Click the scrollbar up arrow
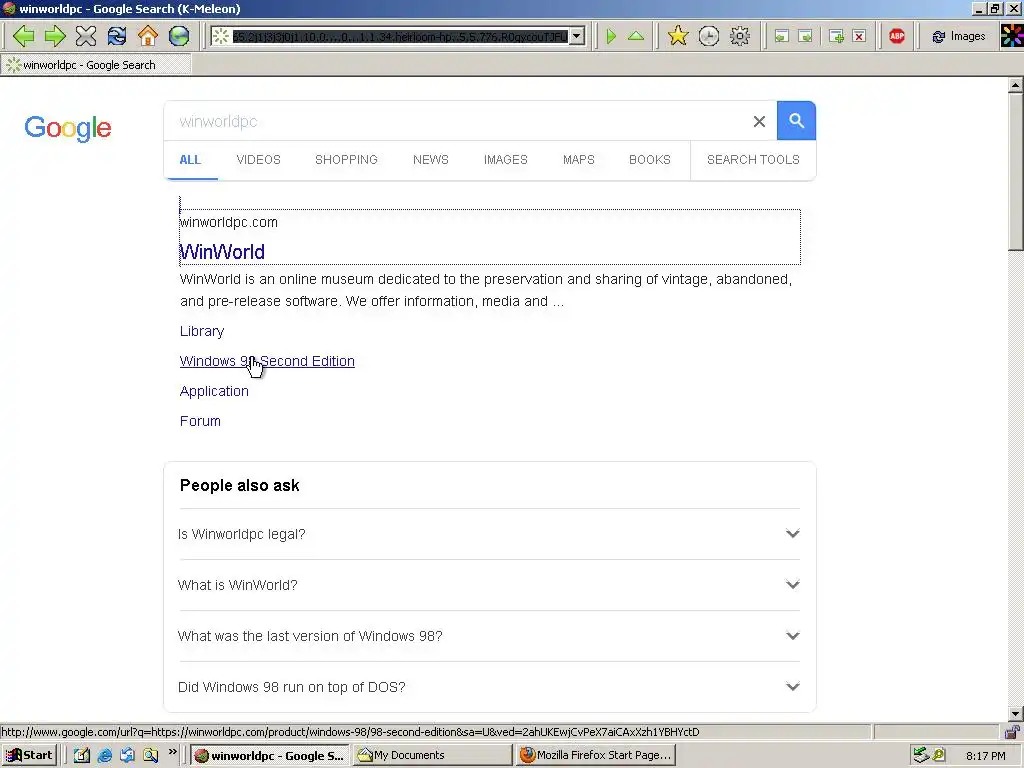The width and height of the screenshot is (1024, 768). coord(1016,85)
